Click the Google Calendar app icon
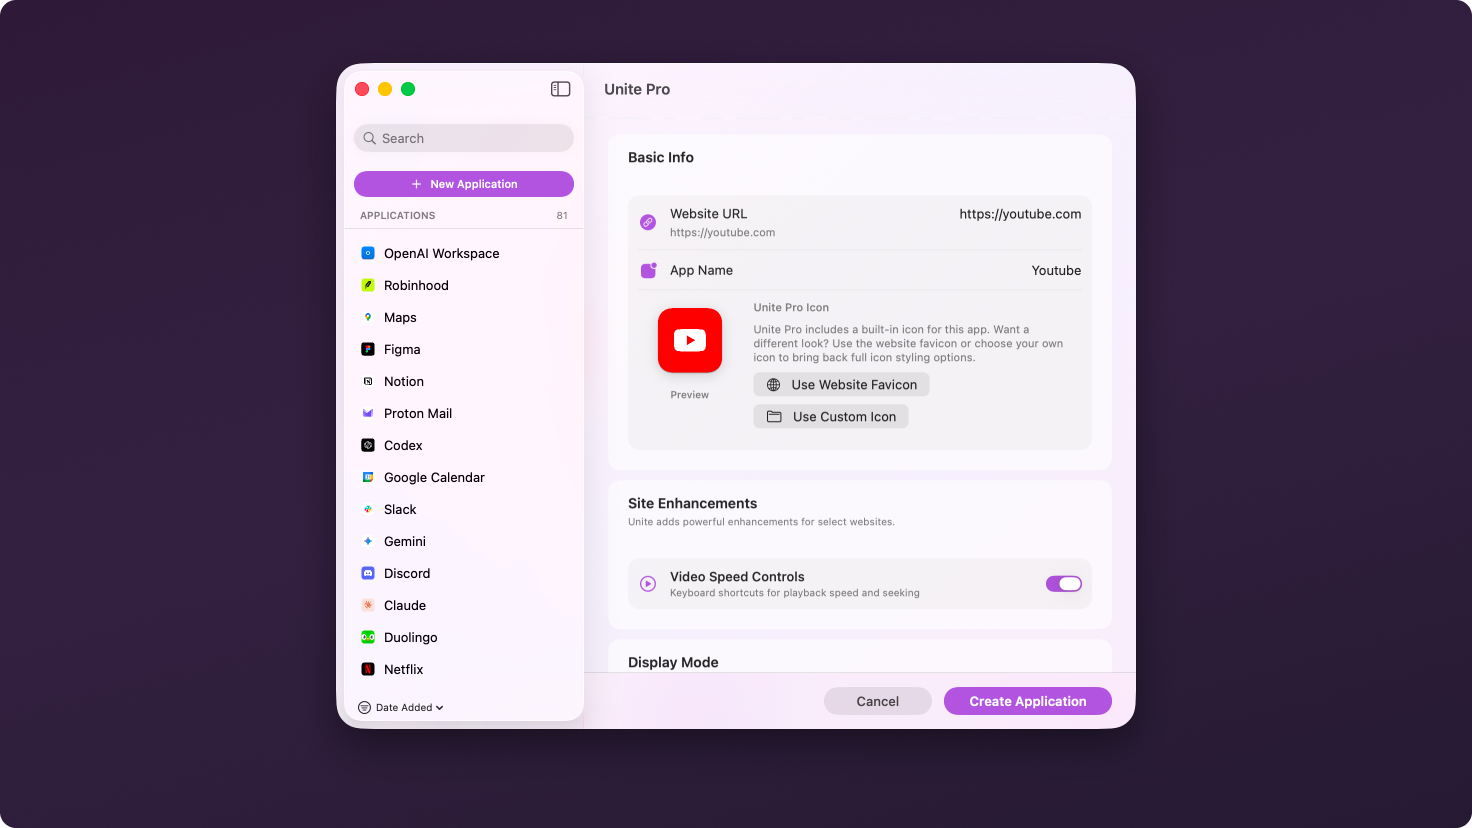The height and width of the screenshot is (828, 1472). [x=368, y=477]
